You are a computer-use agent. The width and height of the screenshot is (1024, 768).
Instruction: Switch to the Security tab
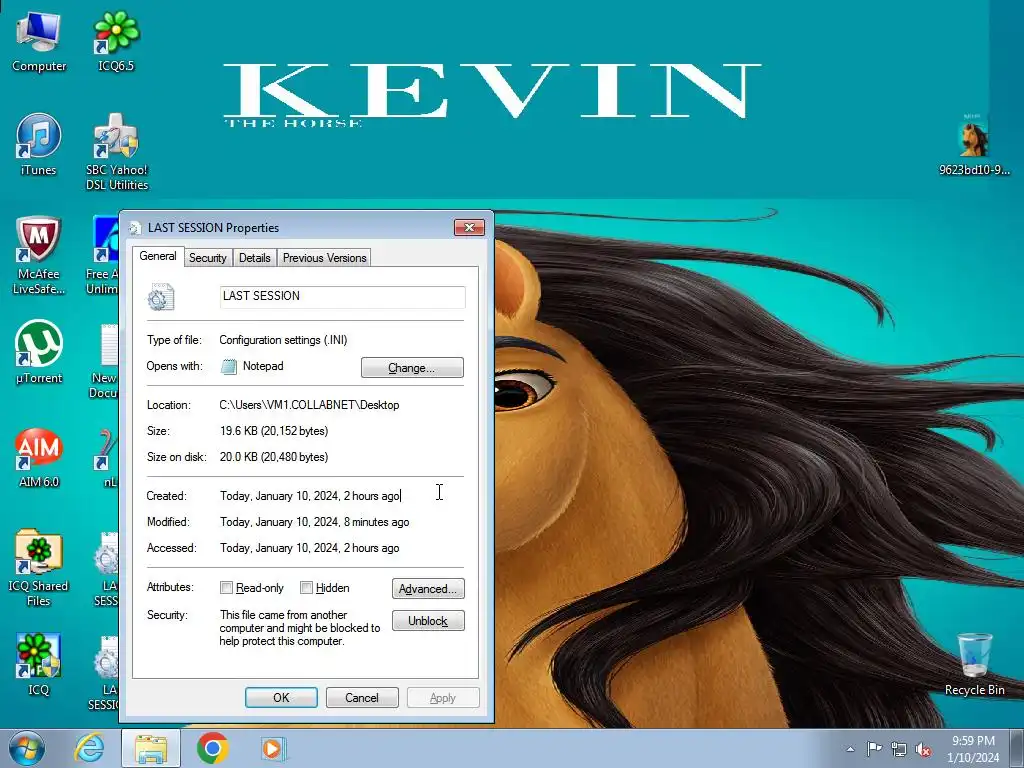pos(208,258)
